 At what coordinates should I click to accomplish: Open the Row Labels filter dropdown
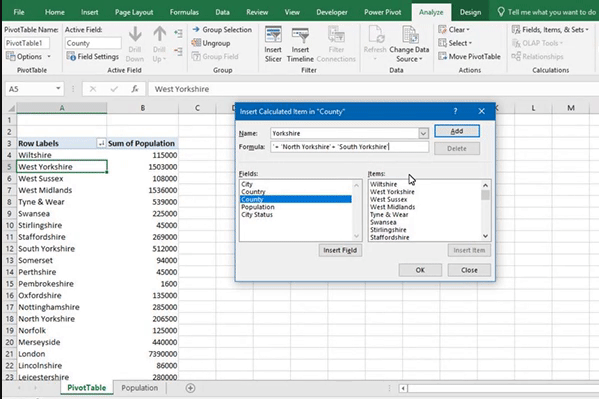[101, 143]
